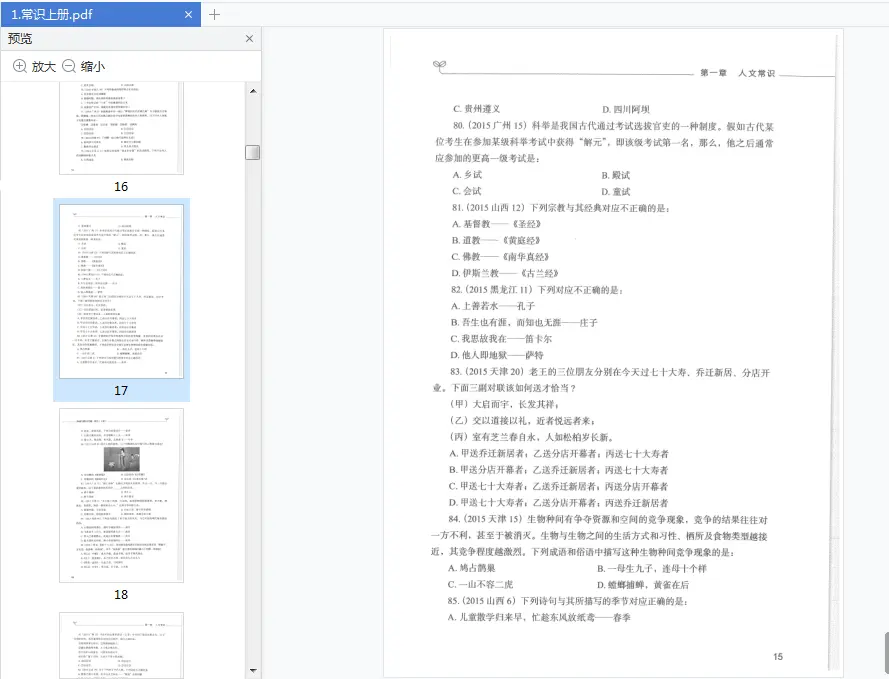The image size is (889, 679).
Task: Select page 16 thumbnail
Action: (x=121, y=128)
